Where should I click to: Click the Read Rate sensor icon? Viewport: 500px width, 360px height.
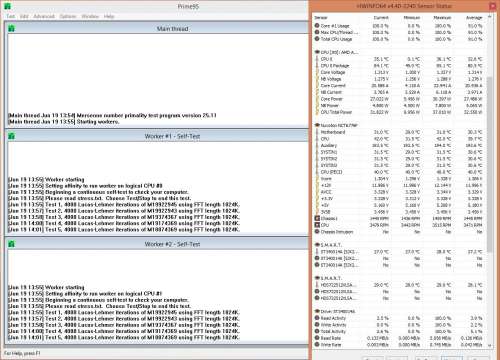[x=317, y=338]
